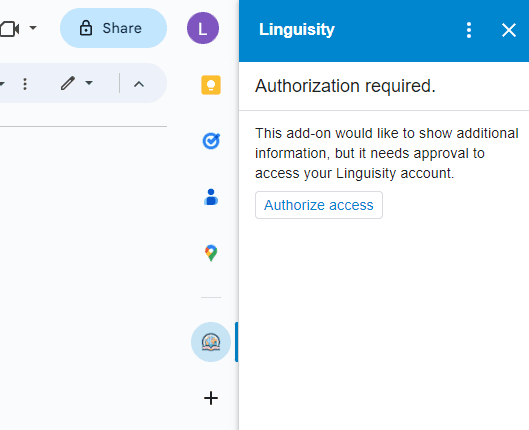
Task: Open the Linguisity panel three-dot menu
Action: (469, 30)
